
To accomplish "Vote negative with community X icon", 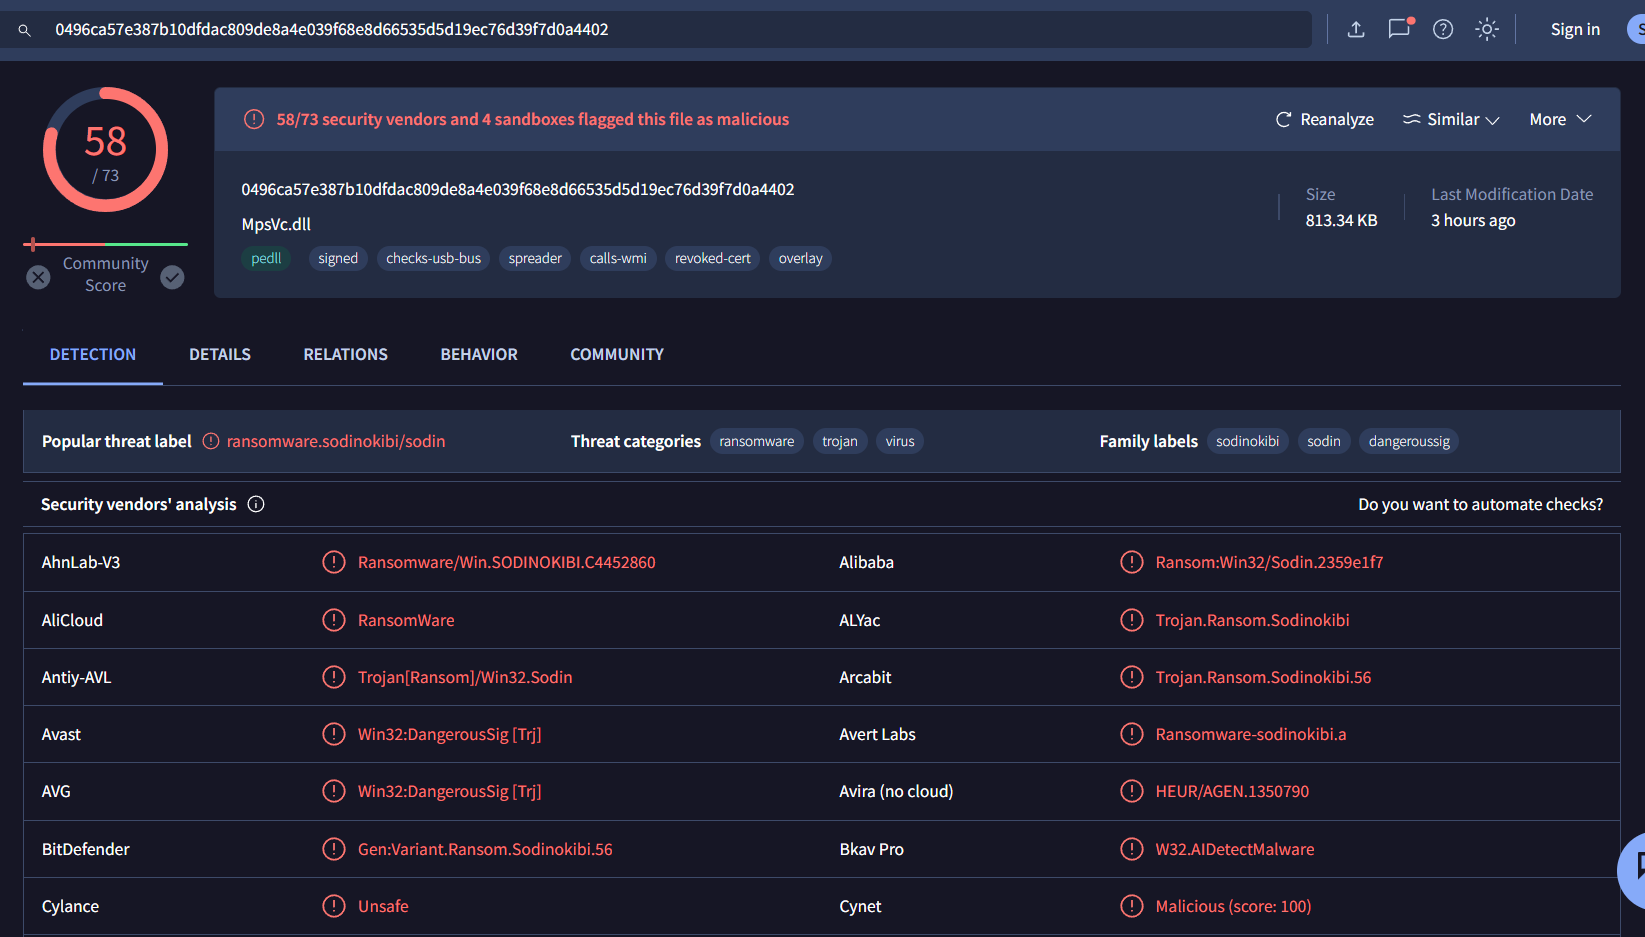I will [x=38, y=277].
